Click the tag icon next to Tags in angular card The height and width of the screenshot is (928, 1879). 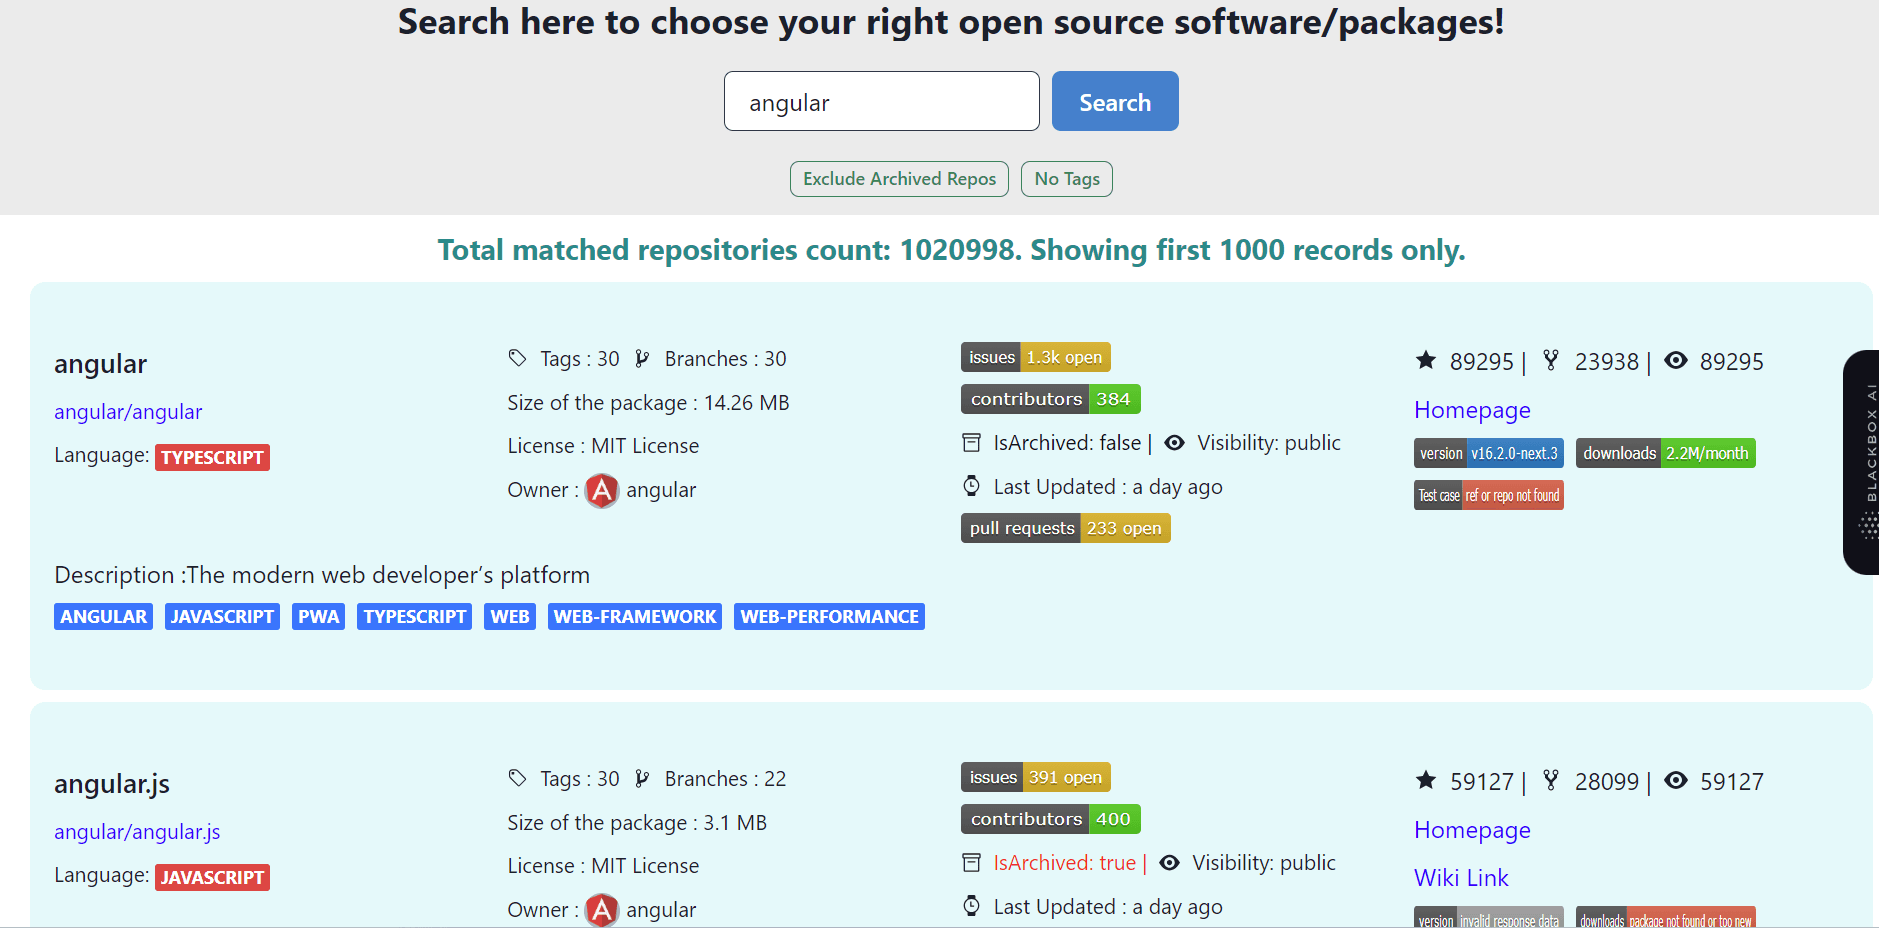[x=517, y=357]
